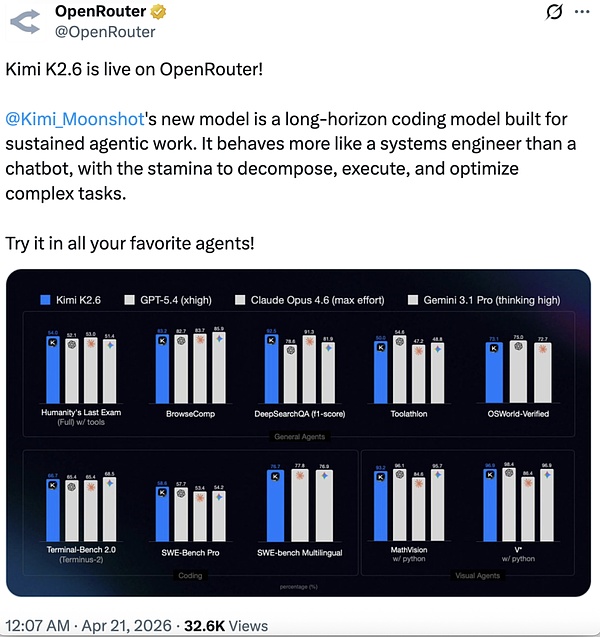600x637 pixels.
Task: Open the more options menu at top right
Action: point(578,14)
